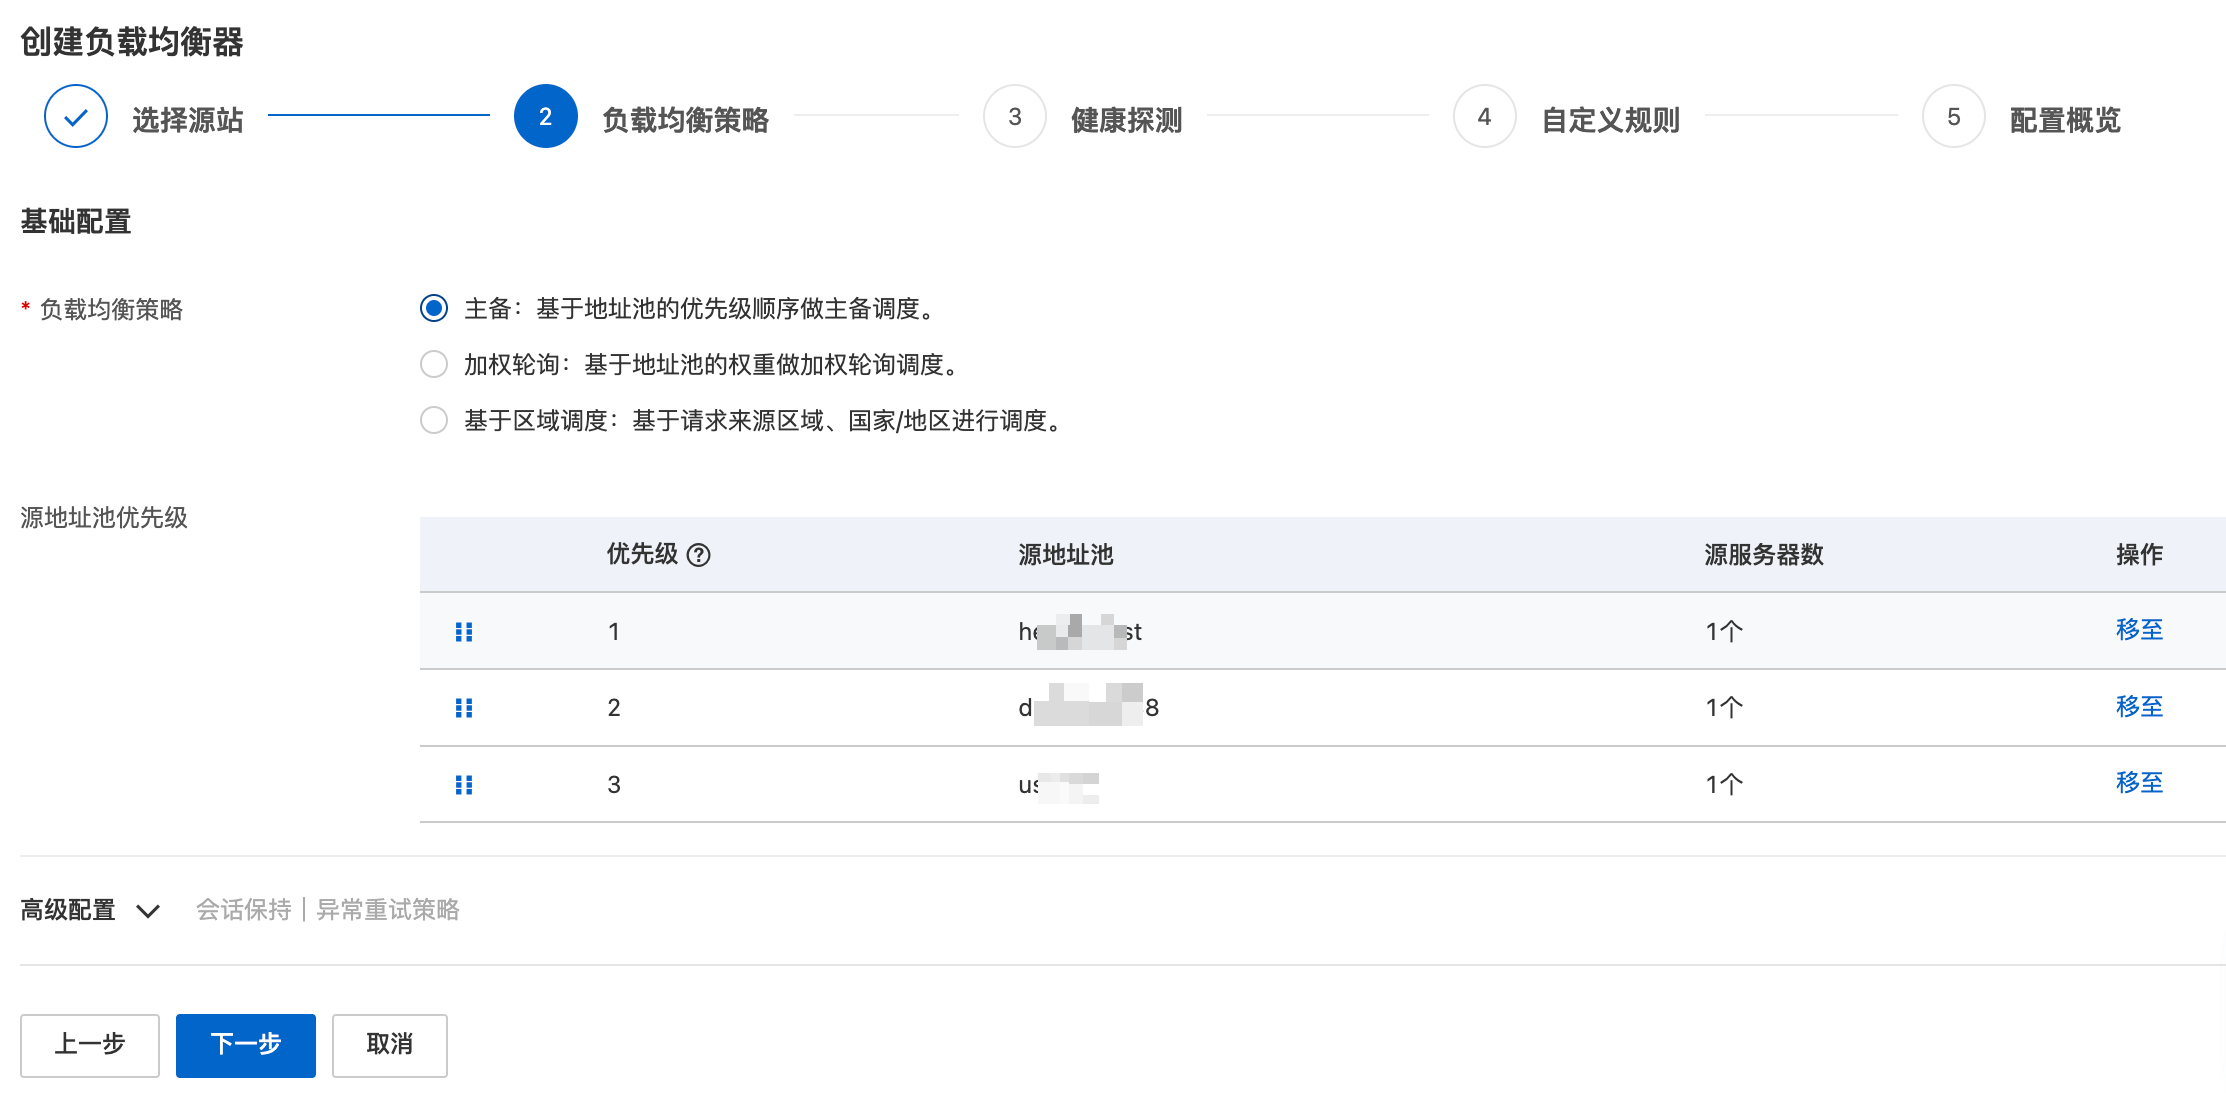2226x1098 pixels.
Task: Open 移至 menu for priority 3 row
Action: pyautogui.click(x=2139, y=783)
